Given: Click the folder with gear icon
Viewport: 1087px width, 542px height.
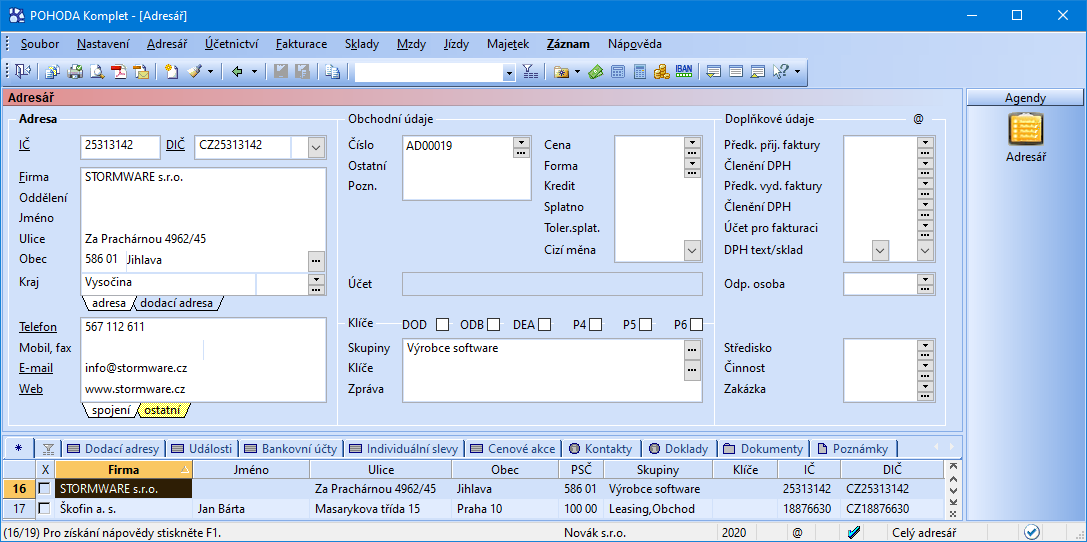Looking at the screenshot, I should pyautogui.click(x=562, y=71).
